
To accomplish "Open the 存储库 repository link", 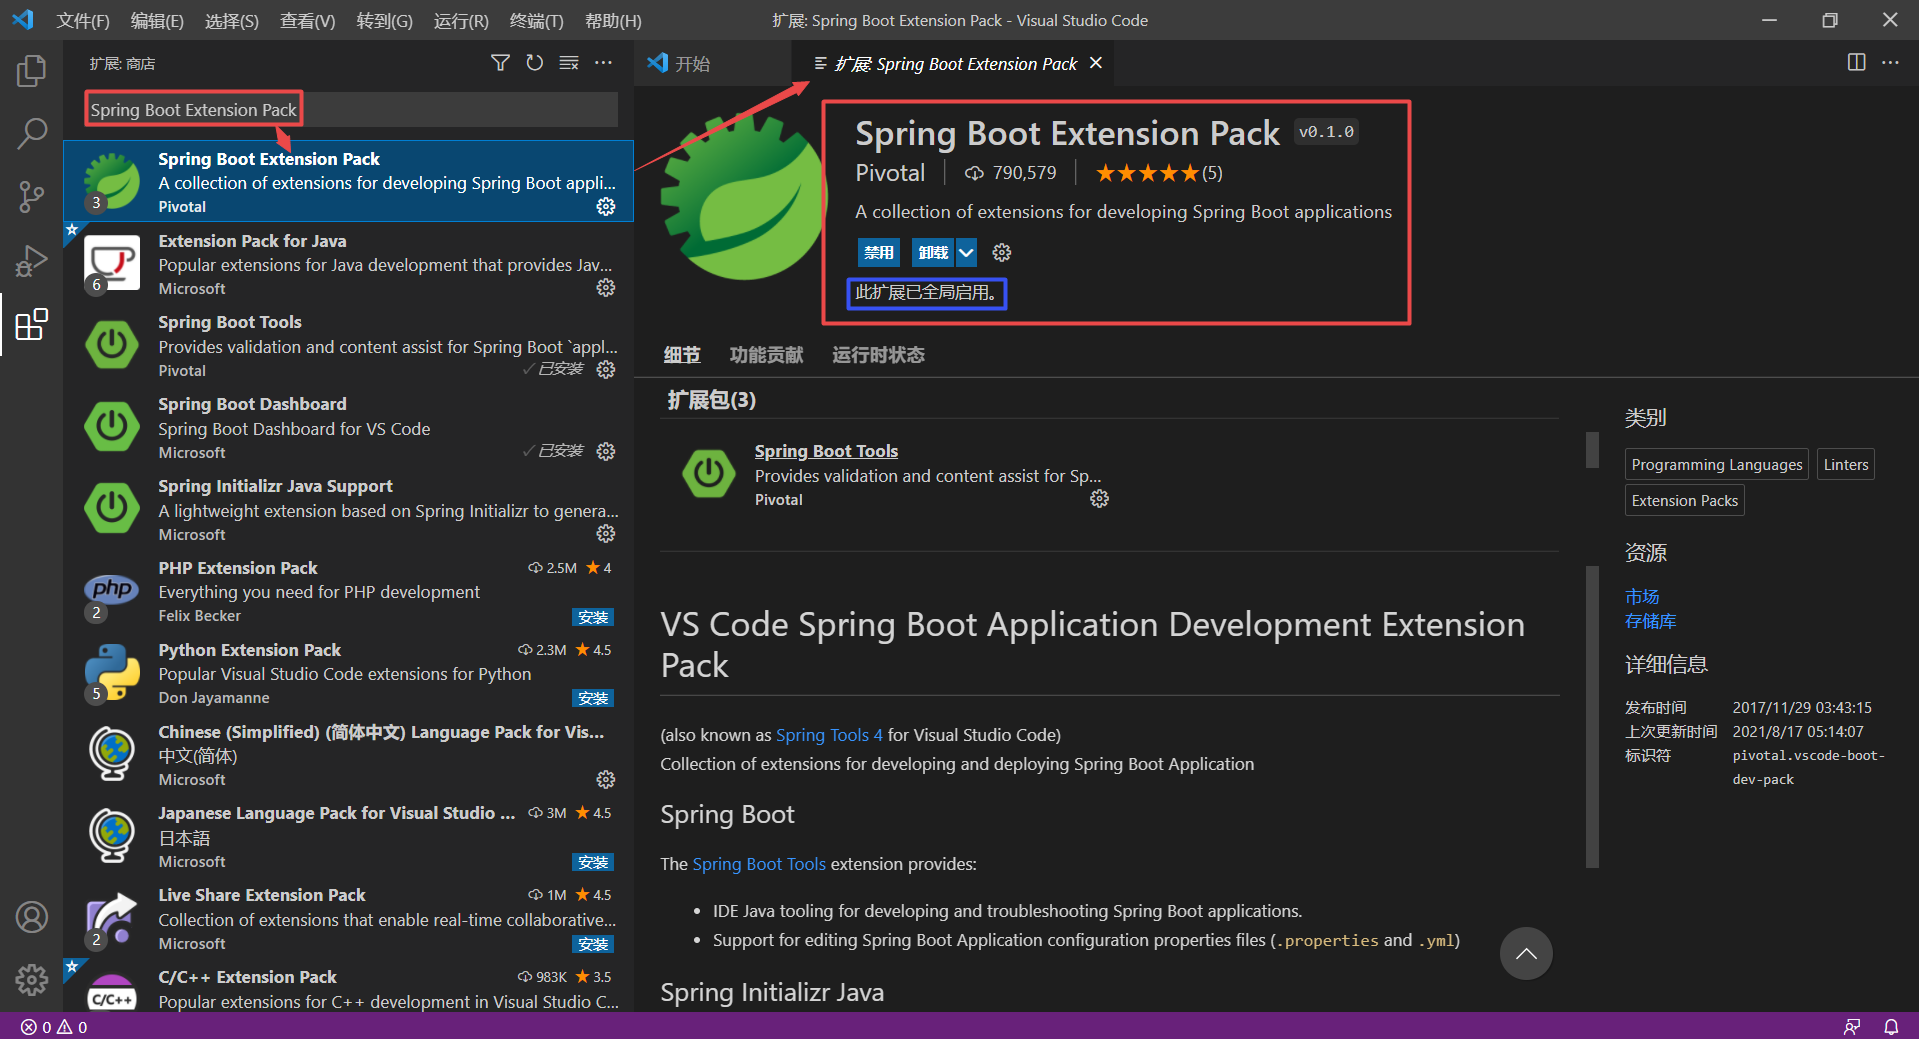I will coord(1651,621).
